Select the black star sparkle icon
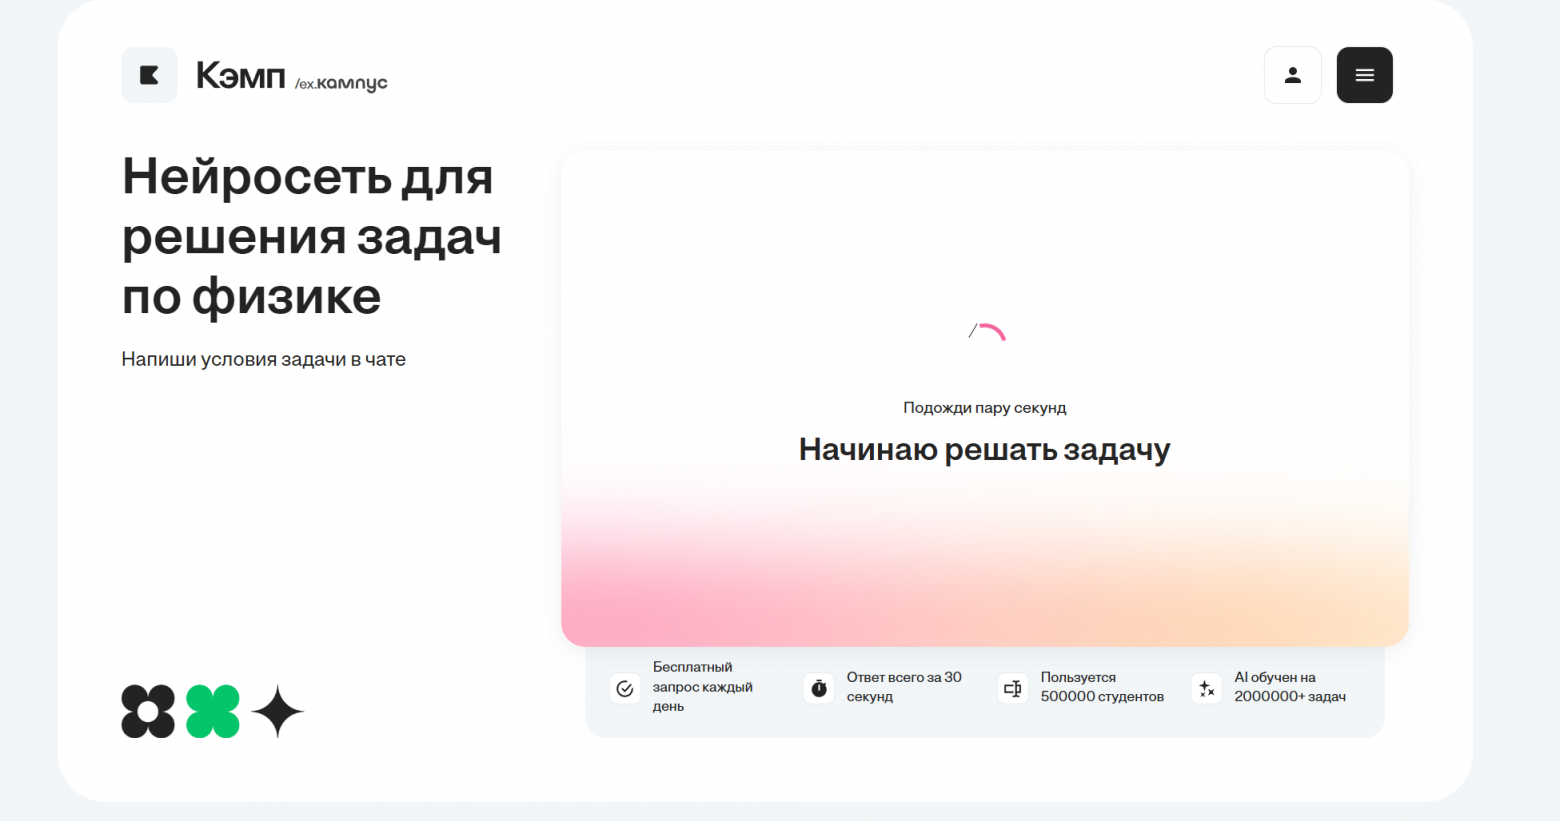The height and width of the screenshot is (821, 1560). (x=278, y=710)
